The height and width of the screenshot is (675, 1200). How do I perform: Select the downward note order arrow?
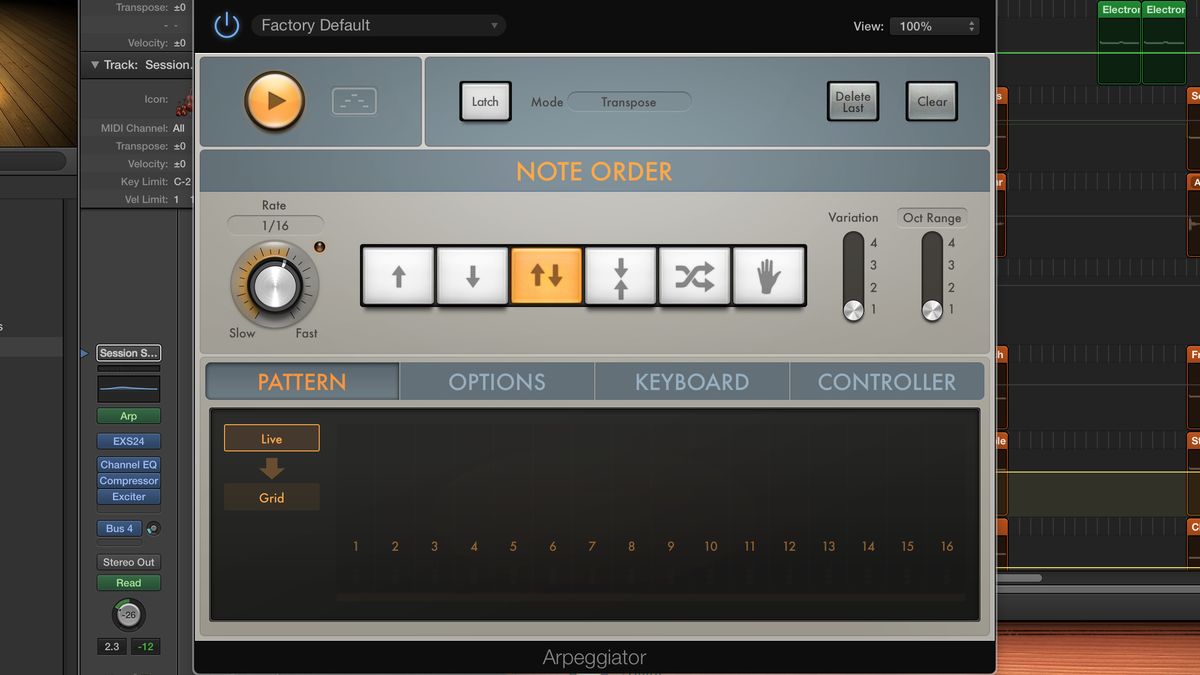471,276
